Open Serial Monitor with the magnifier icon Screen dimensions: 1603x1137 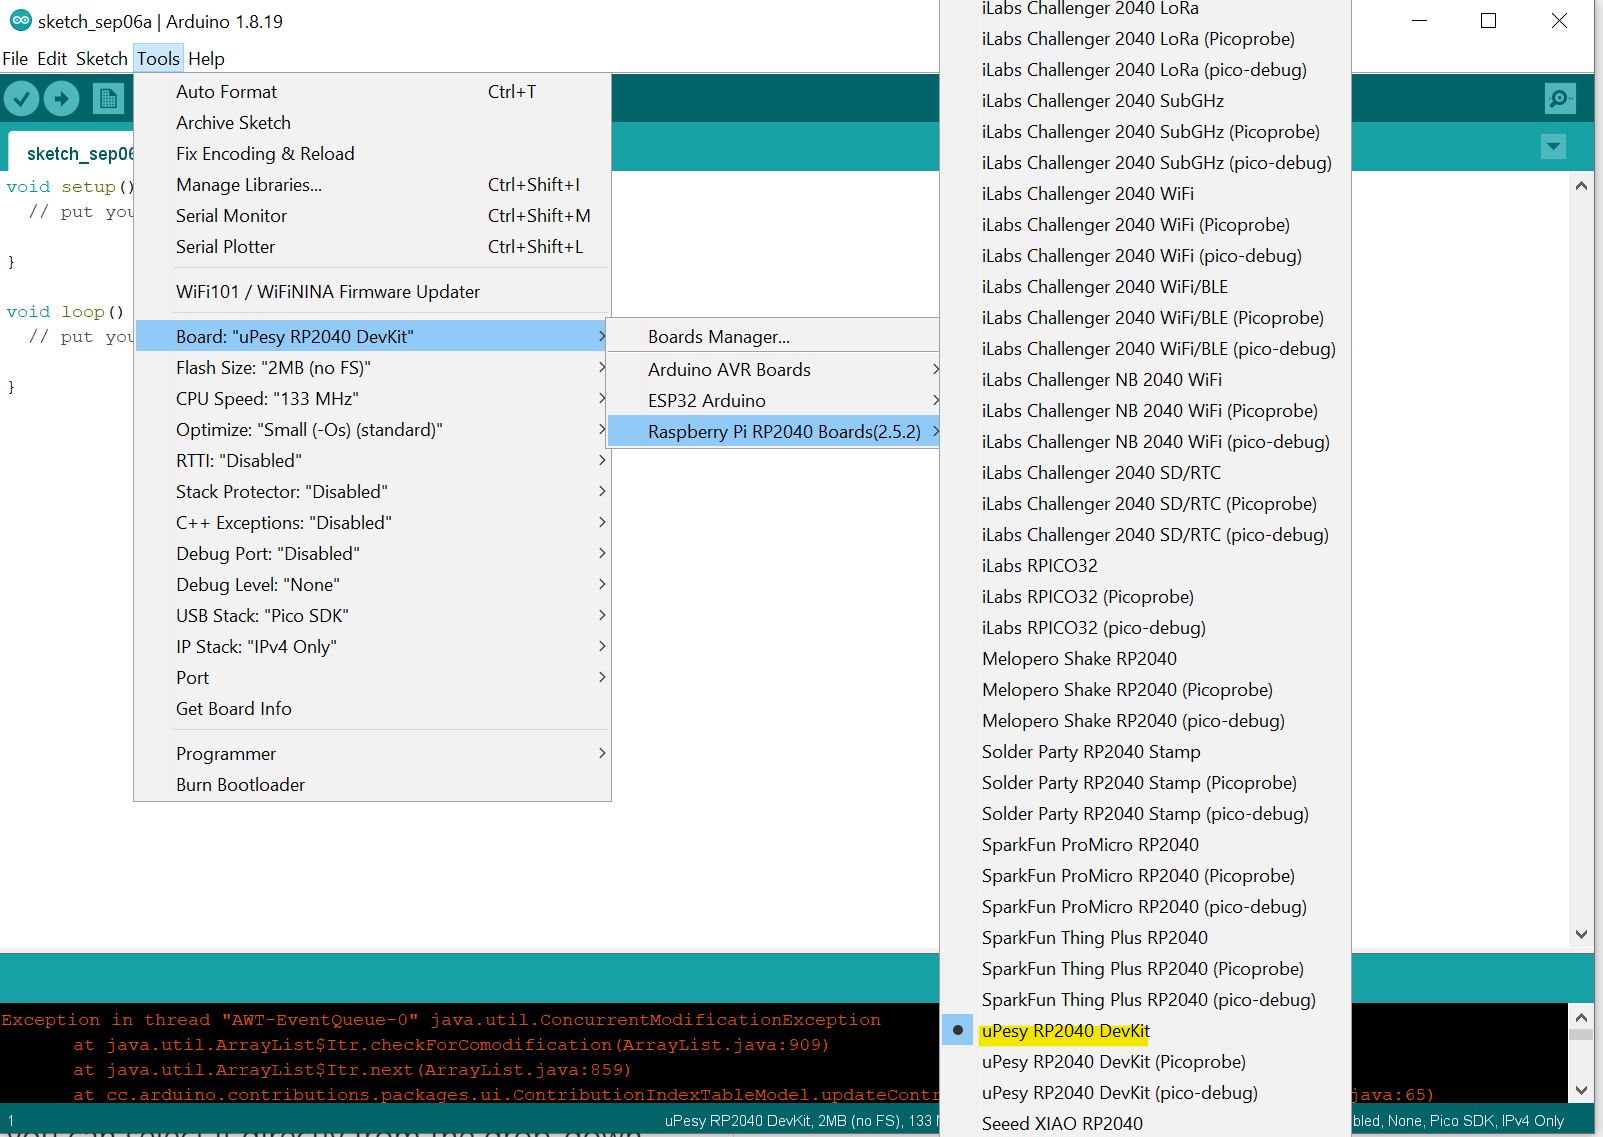tap(1559, 98)
